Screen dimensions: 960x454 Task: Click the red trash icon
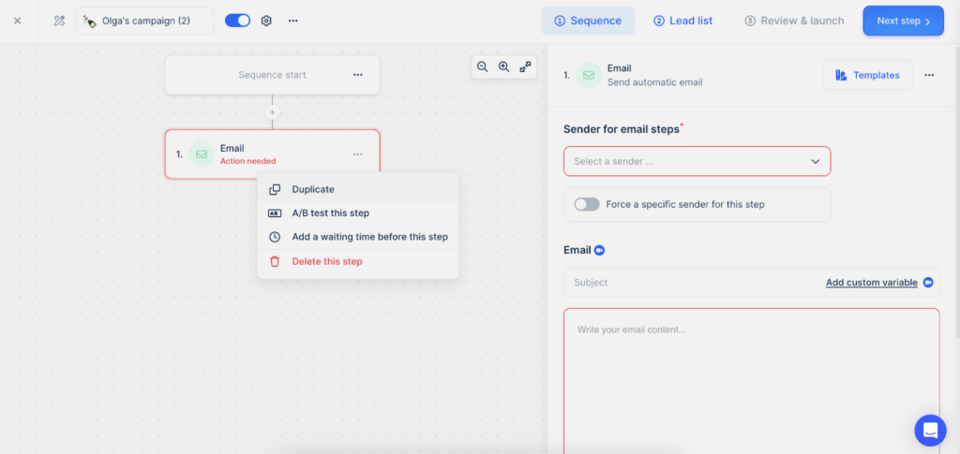(x=275, y=262)
